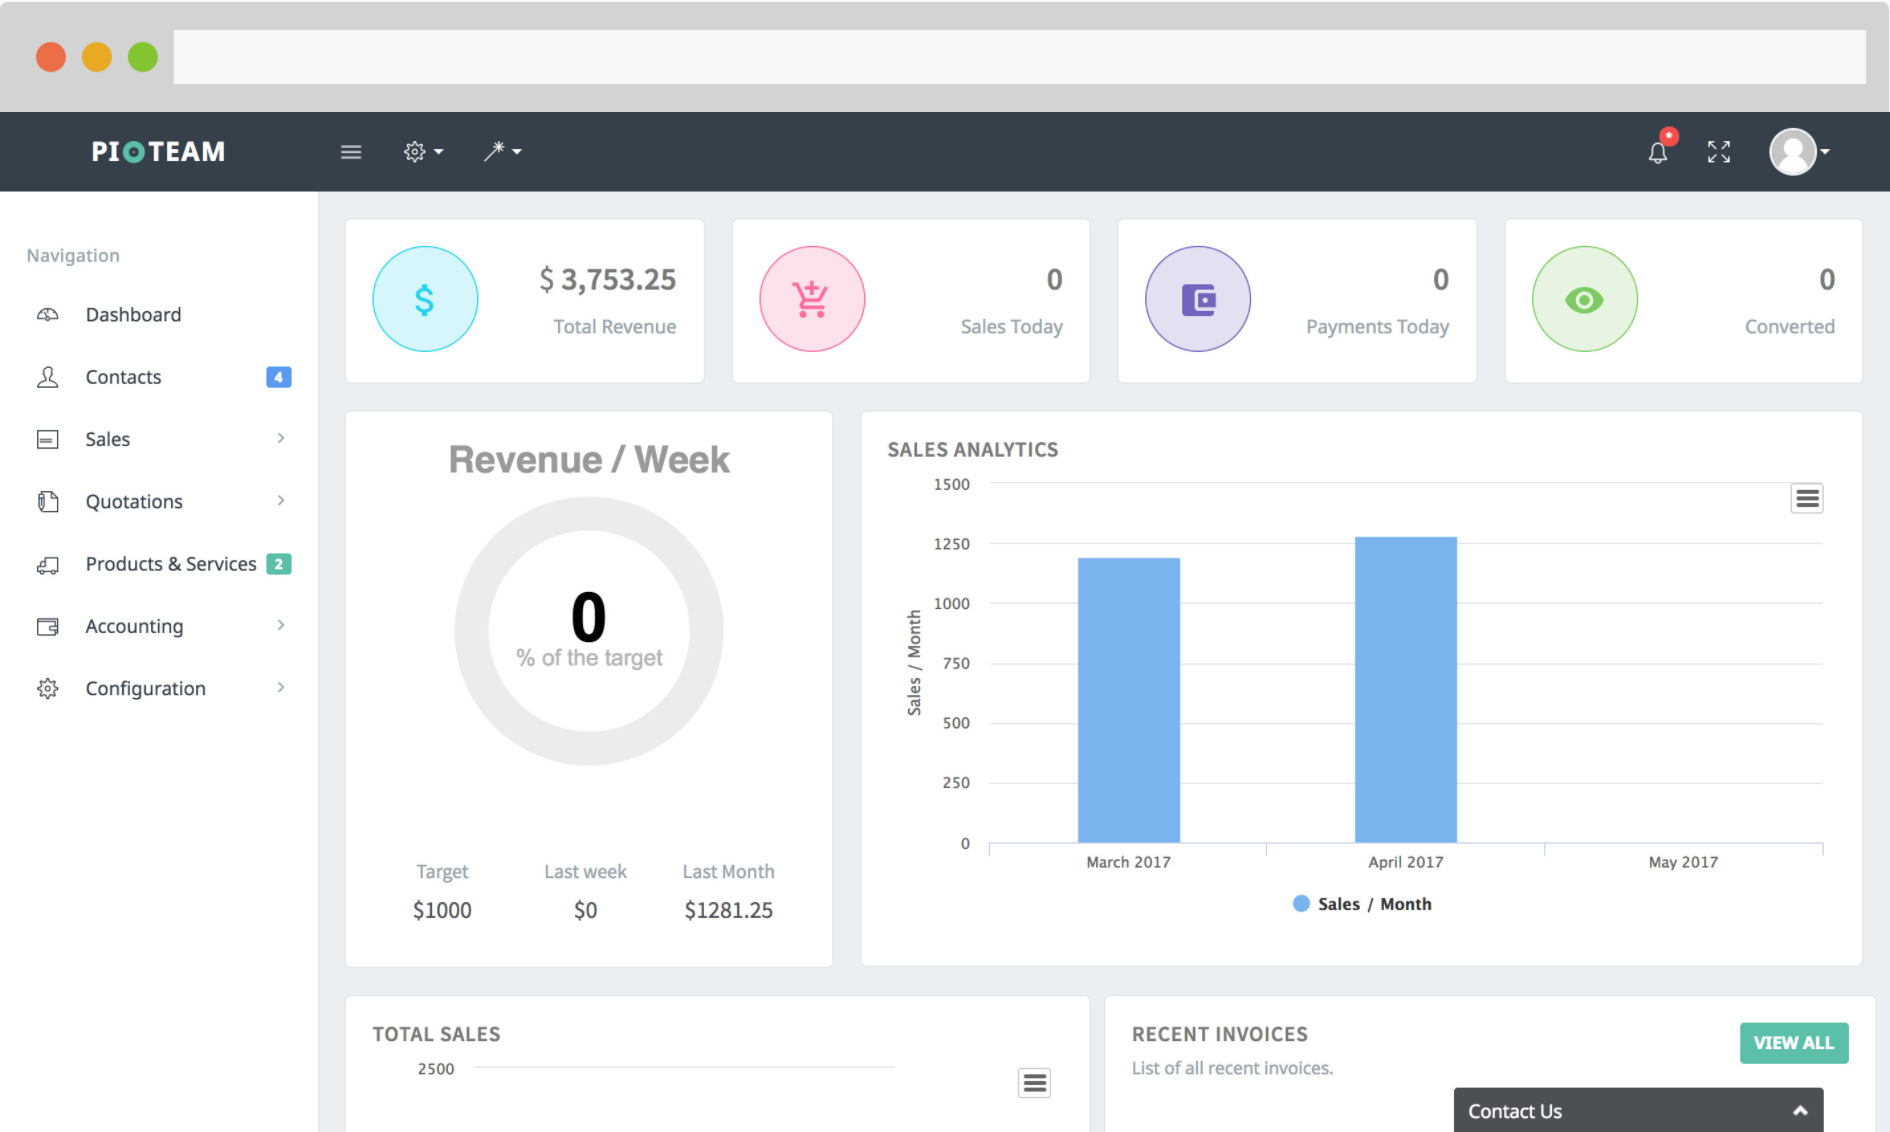
Task: Click the green eye Converted icon
Action: [x=1585, y=299]
